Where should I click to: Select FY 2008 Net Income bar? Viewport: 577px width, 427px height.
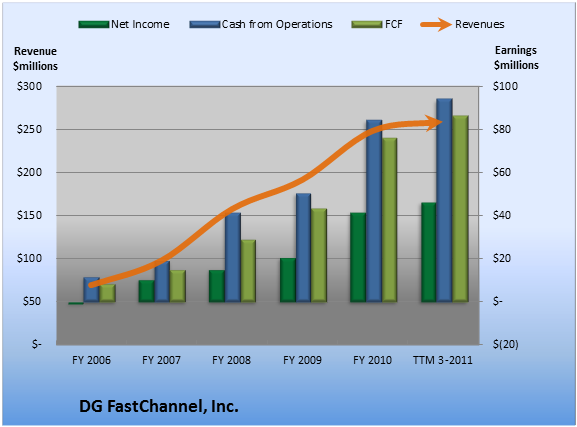(x=217, y=286)
